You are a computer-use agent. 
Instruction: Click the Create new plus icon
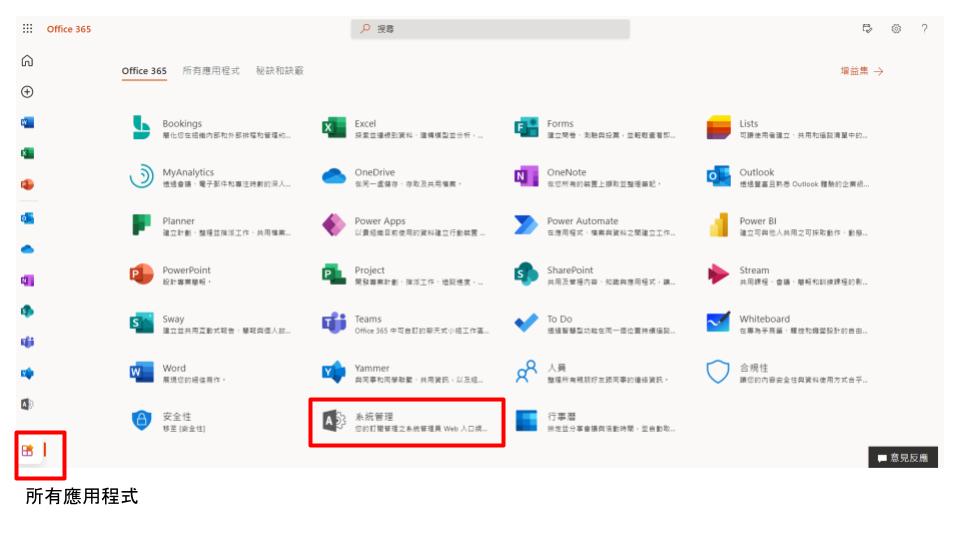(28, 92)
